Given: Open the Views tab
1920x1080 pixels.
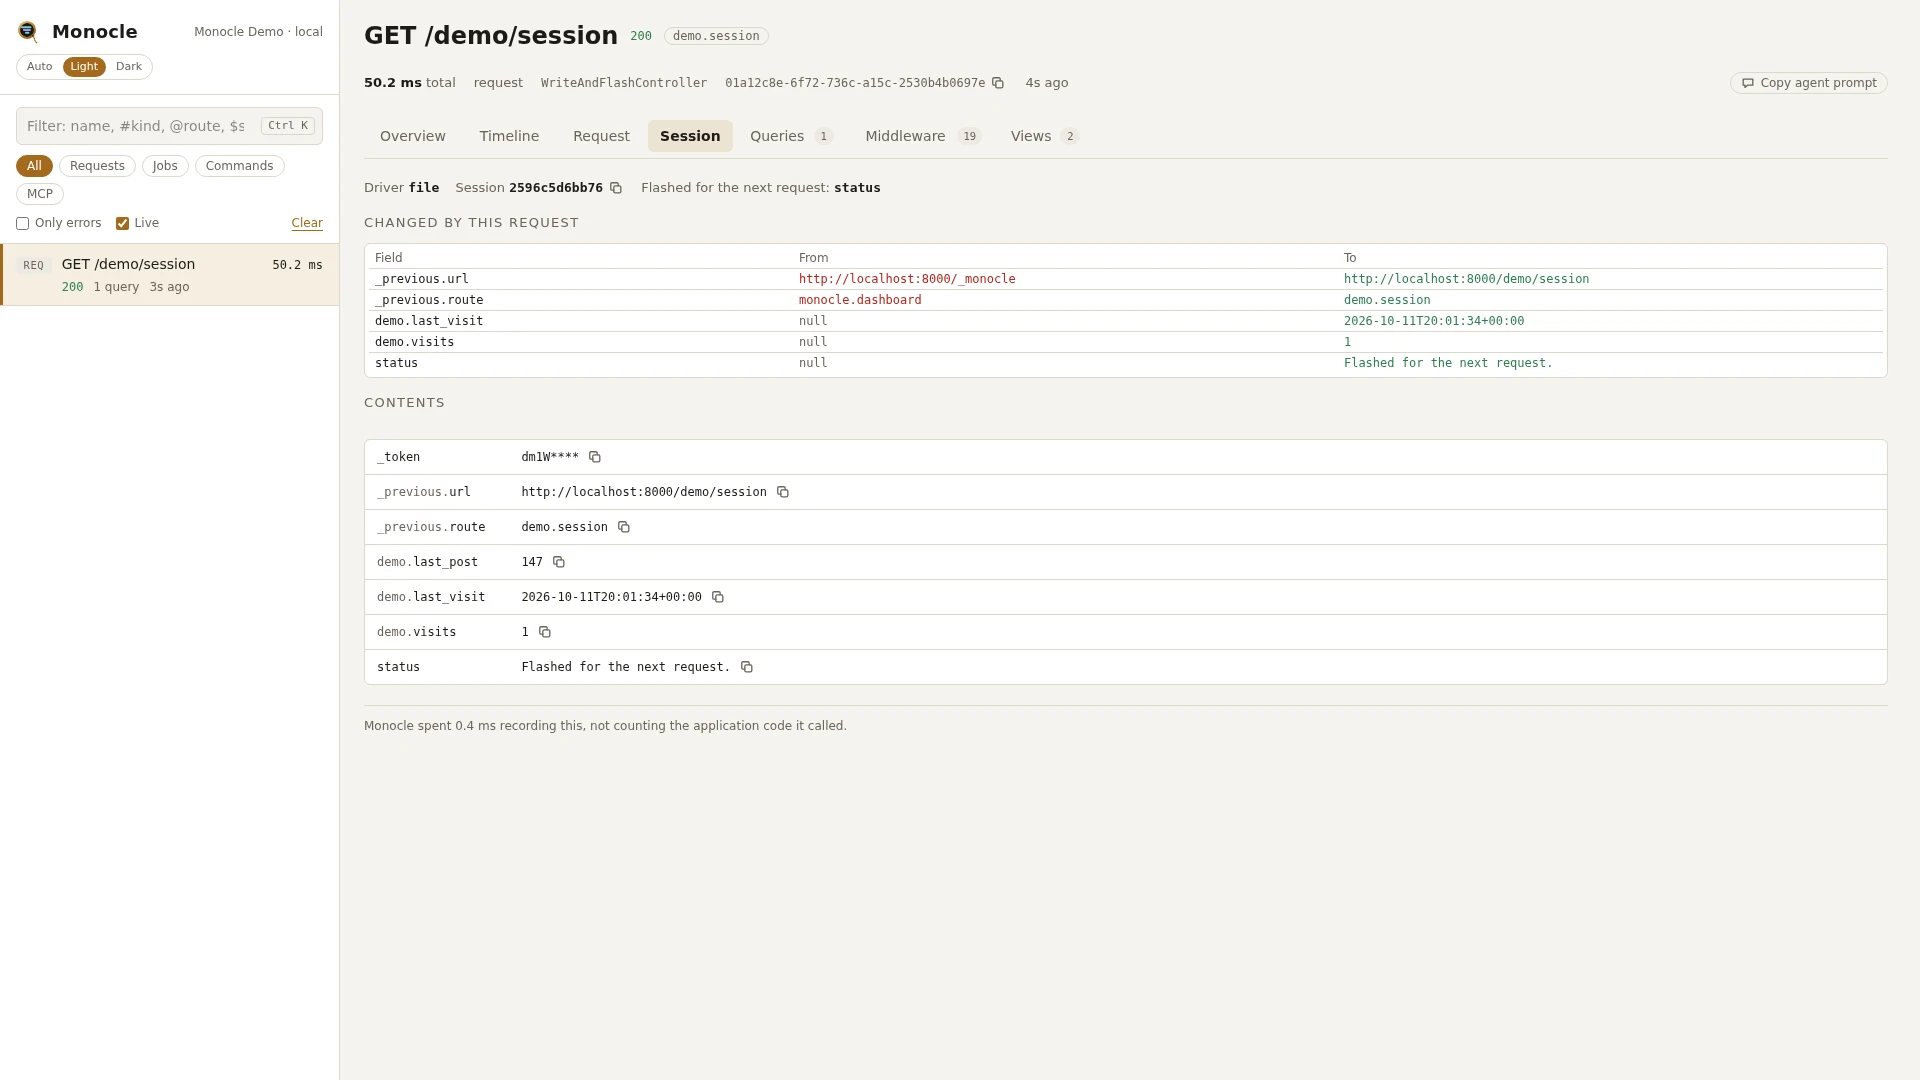Looking at the screenshot, I should pyautogui.click(x=1044, y=136).
